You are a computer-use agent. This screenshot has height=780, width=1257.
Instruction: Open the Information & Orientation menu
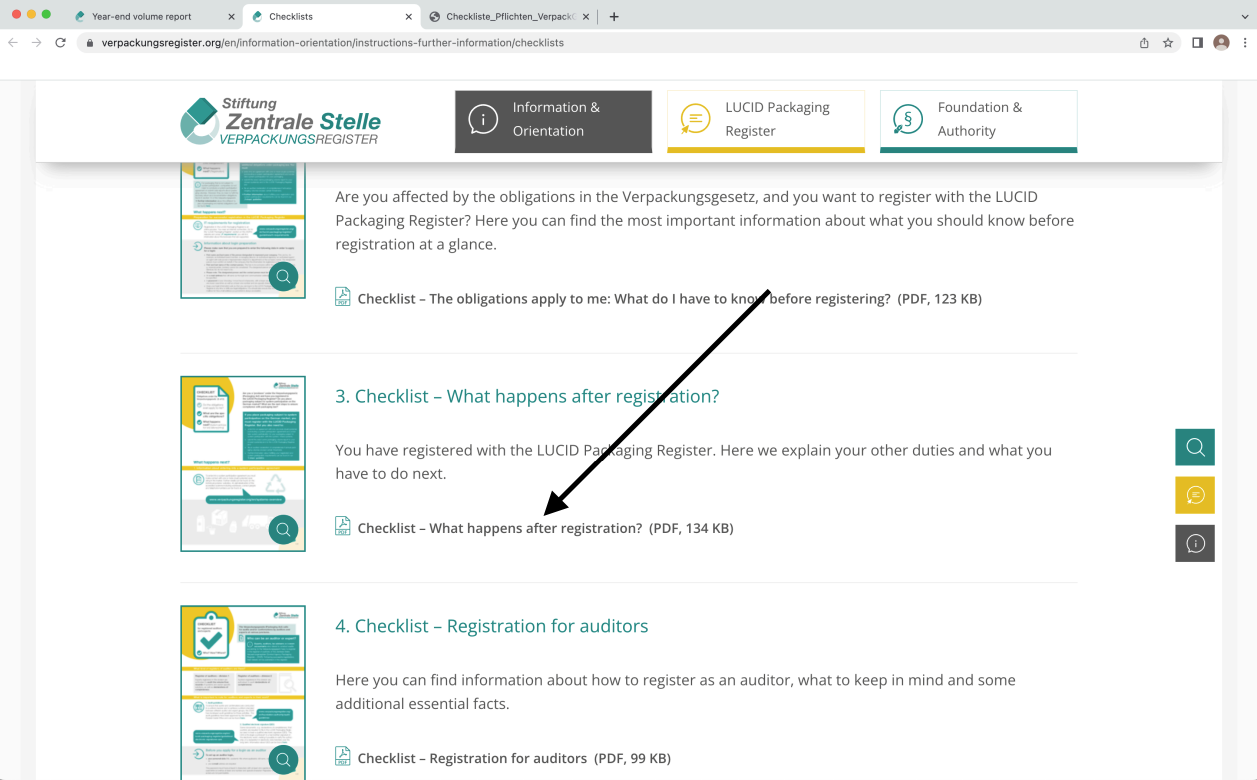(553, 120)
